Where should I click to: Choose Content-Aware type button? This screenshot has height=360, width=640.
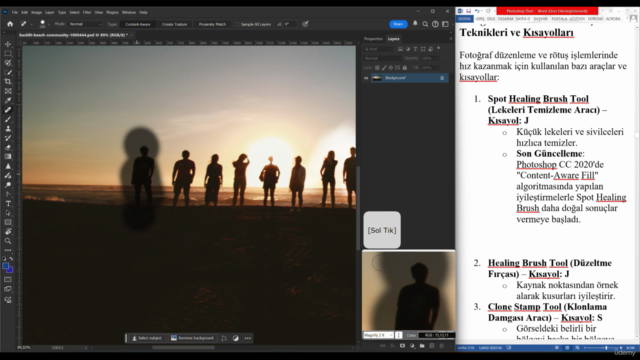pyautogui.click(x=138, y=24)
